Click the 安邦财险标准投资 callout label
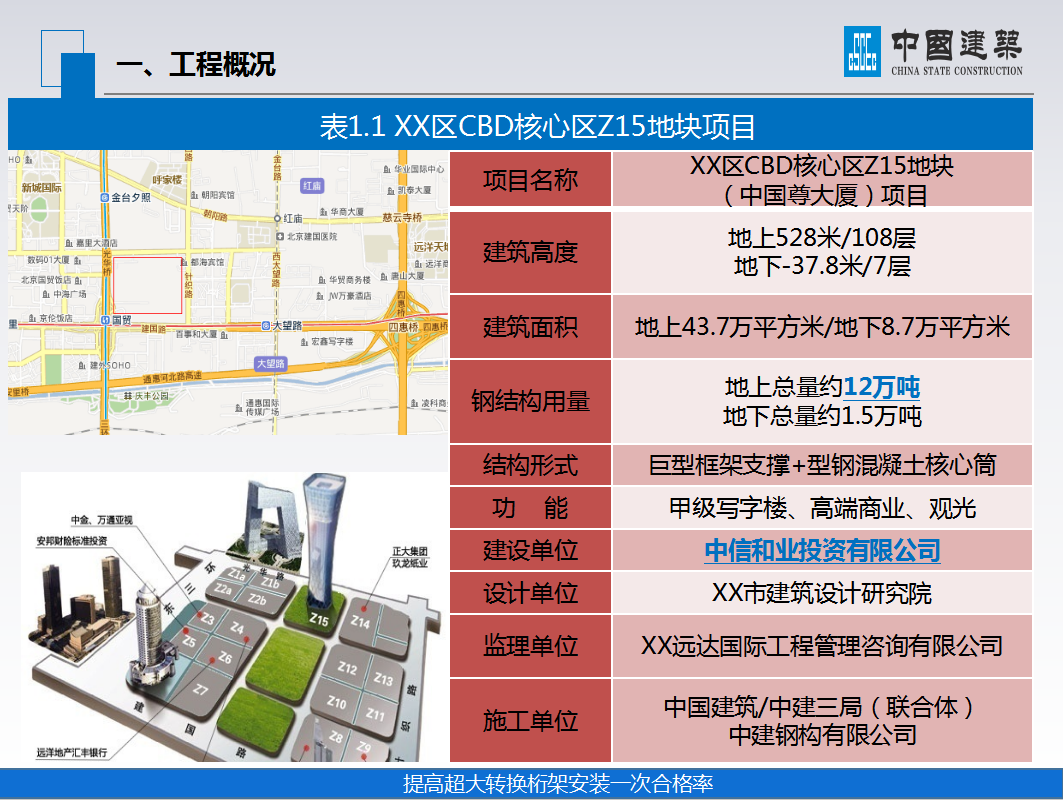This screenshot has width=1063, height=800. 72,541
